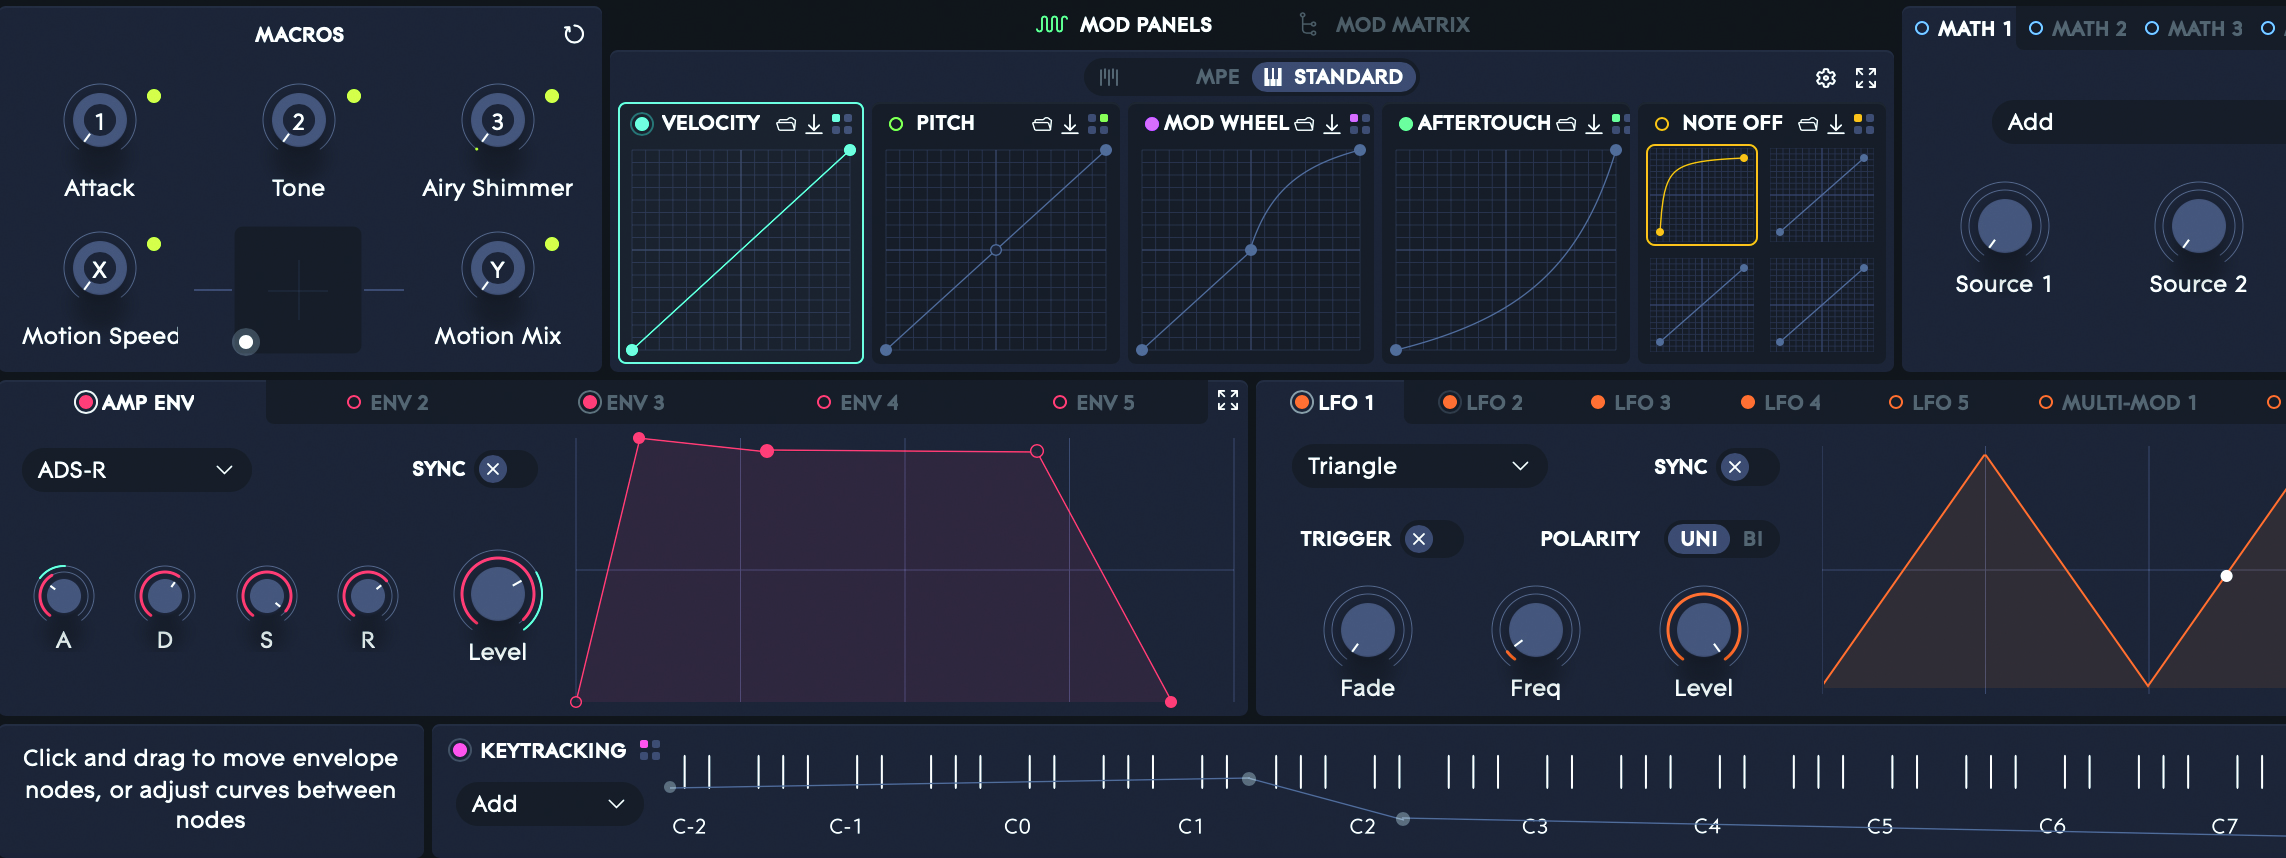Open the Keytracking curve slot grid icon
The width and height of the screenshot is (2286, 858).
650,750
